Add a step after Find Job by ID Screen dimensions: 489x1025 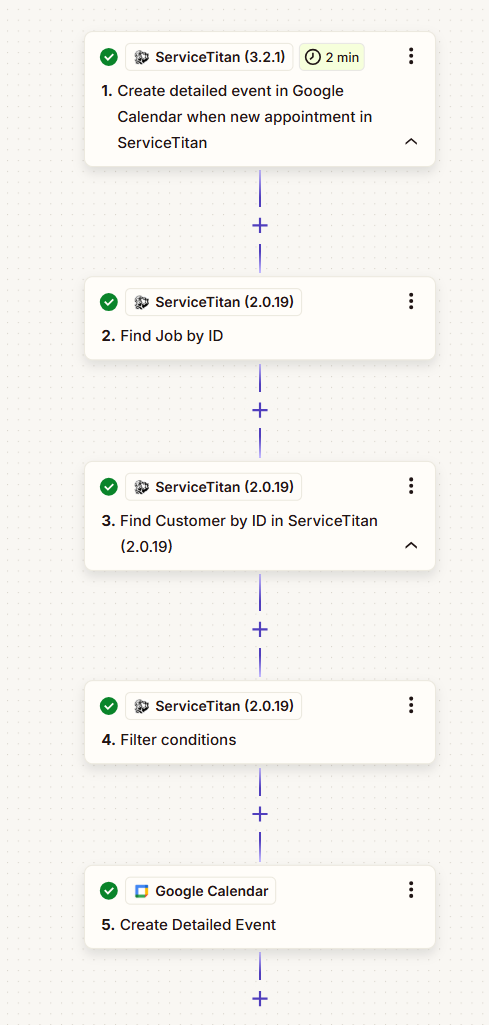(x=260, y=410)
